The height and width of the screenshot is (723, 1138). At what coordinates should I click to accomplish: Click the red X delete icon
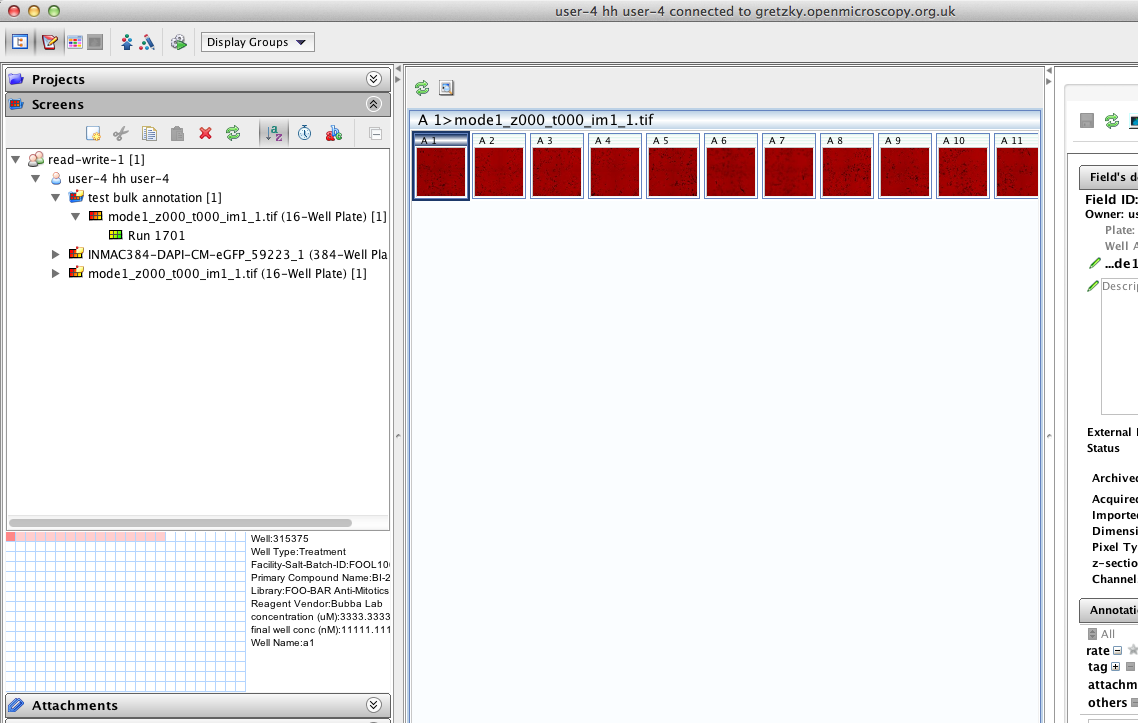click(205, 133)
